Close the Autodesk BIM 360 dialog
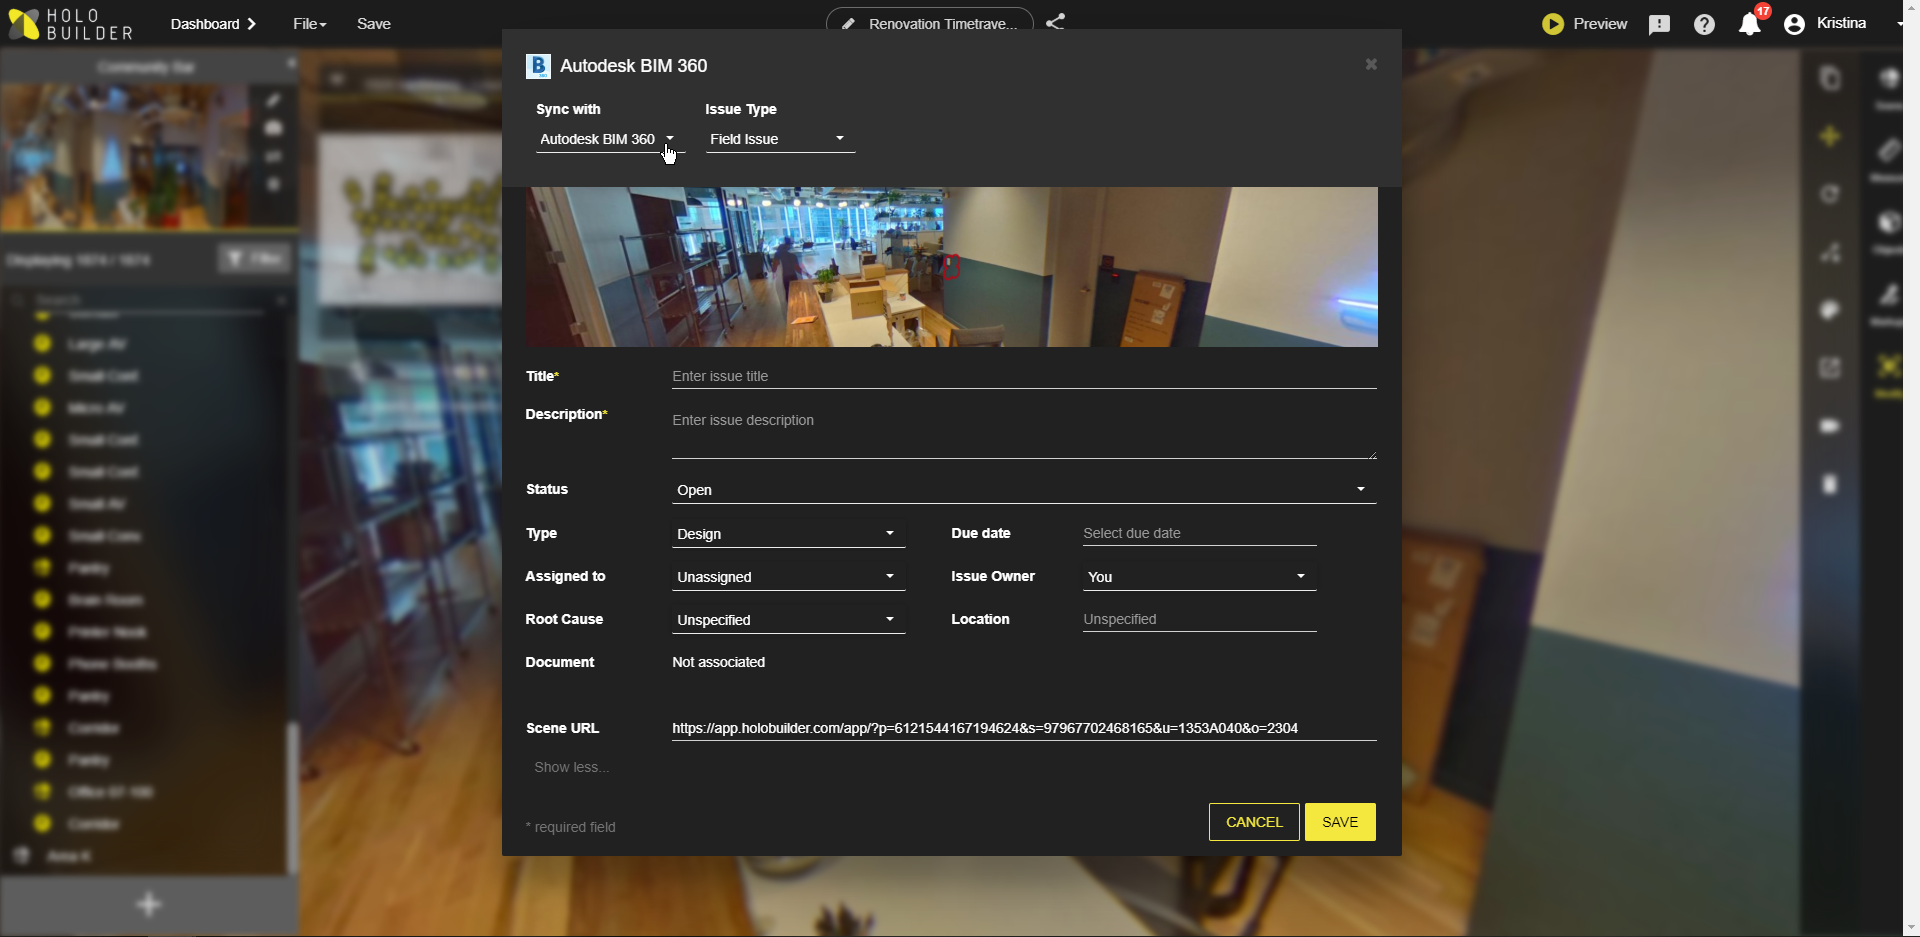 pos(1371,64)
